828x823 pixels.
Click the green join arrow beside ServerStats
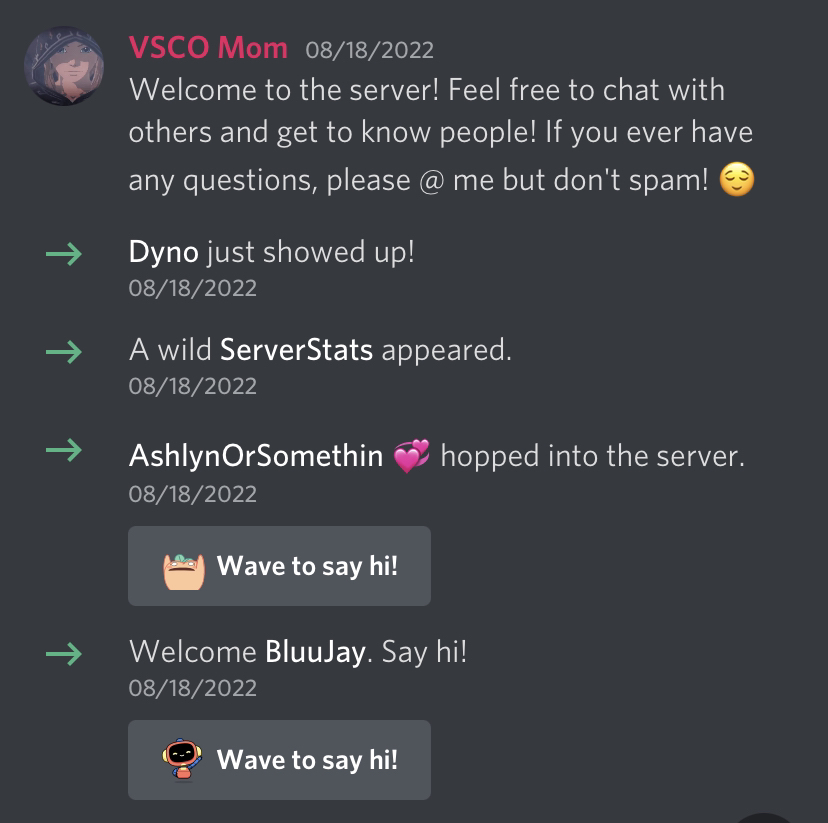pyautogui.click(x=64, y=352)
